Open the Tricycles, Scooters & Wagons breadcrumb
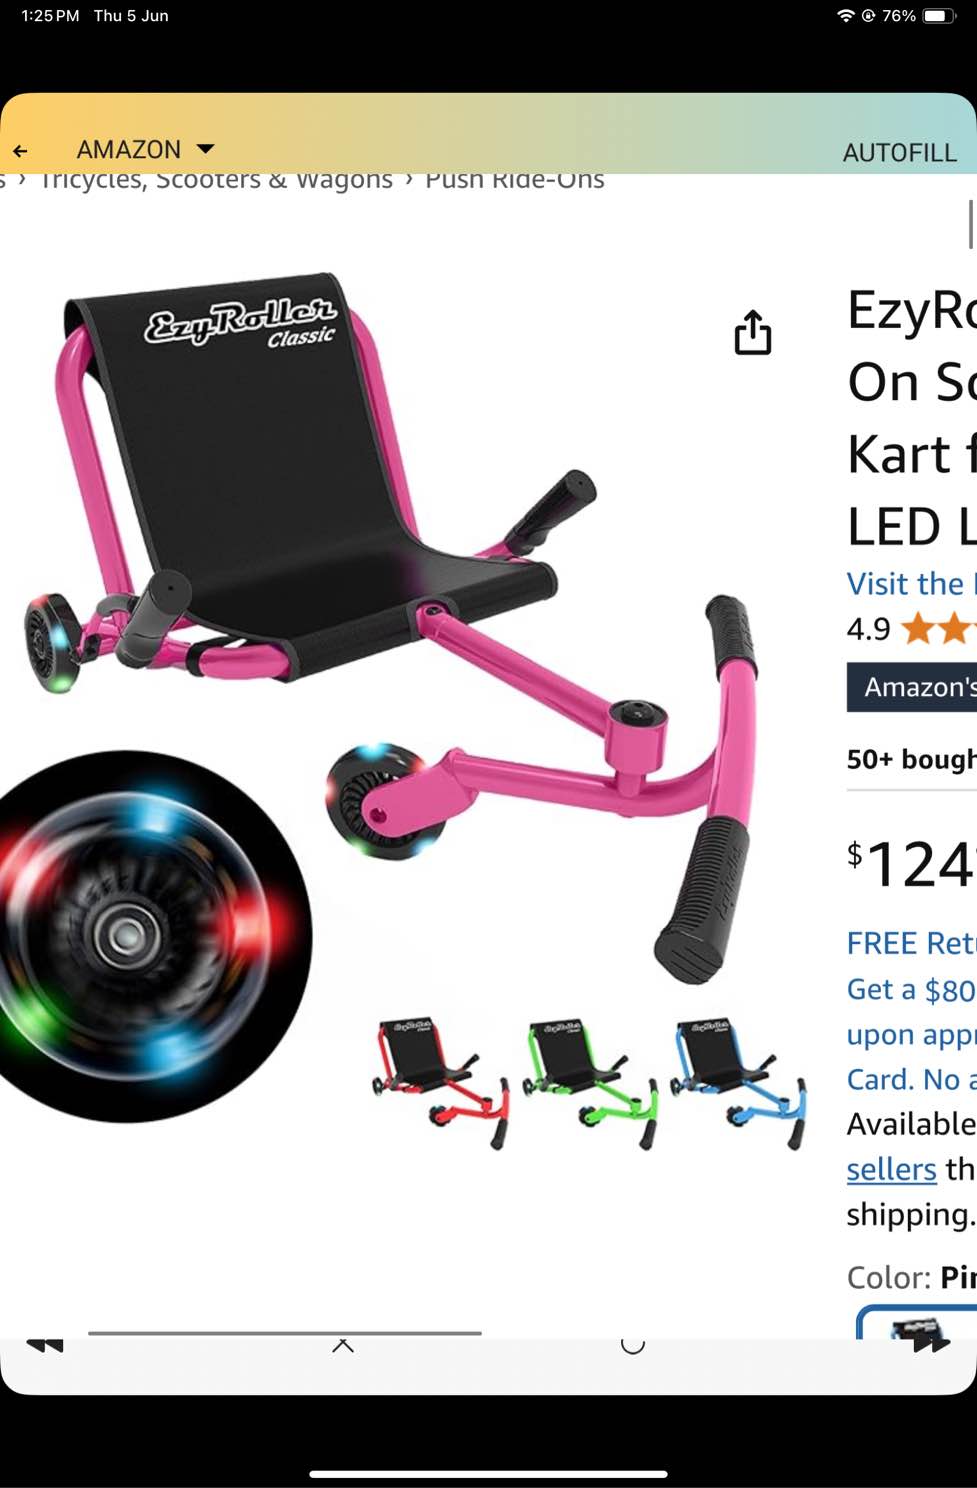Image resolution: width=977 pixels, height=1488 pixels. coord(216,181)
